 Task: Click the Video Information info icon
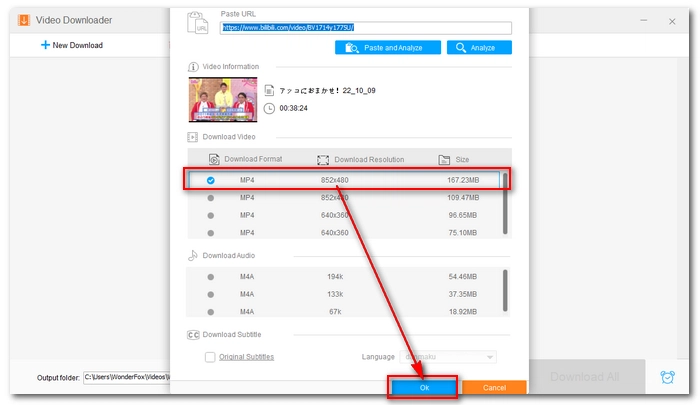coord(193,67)
